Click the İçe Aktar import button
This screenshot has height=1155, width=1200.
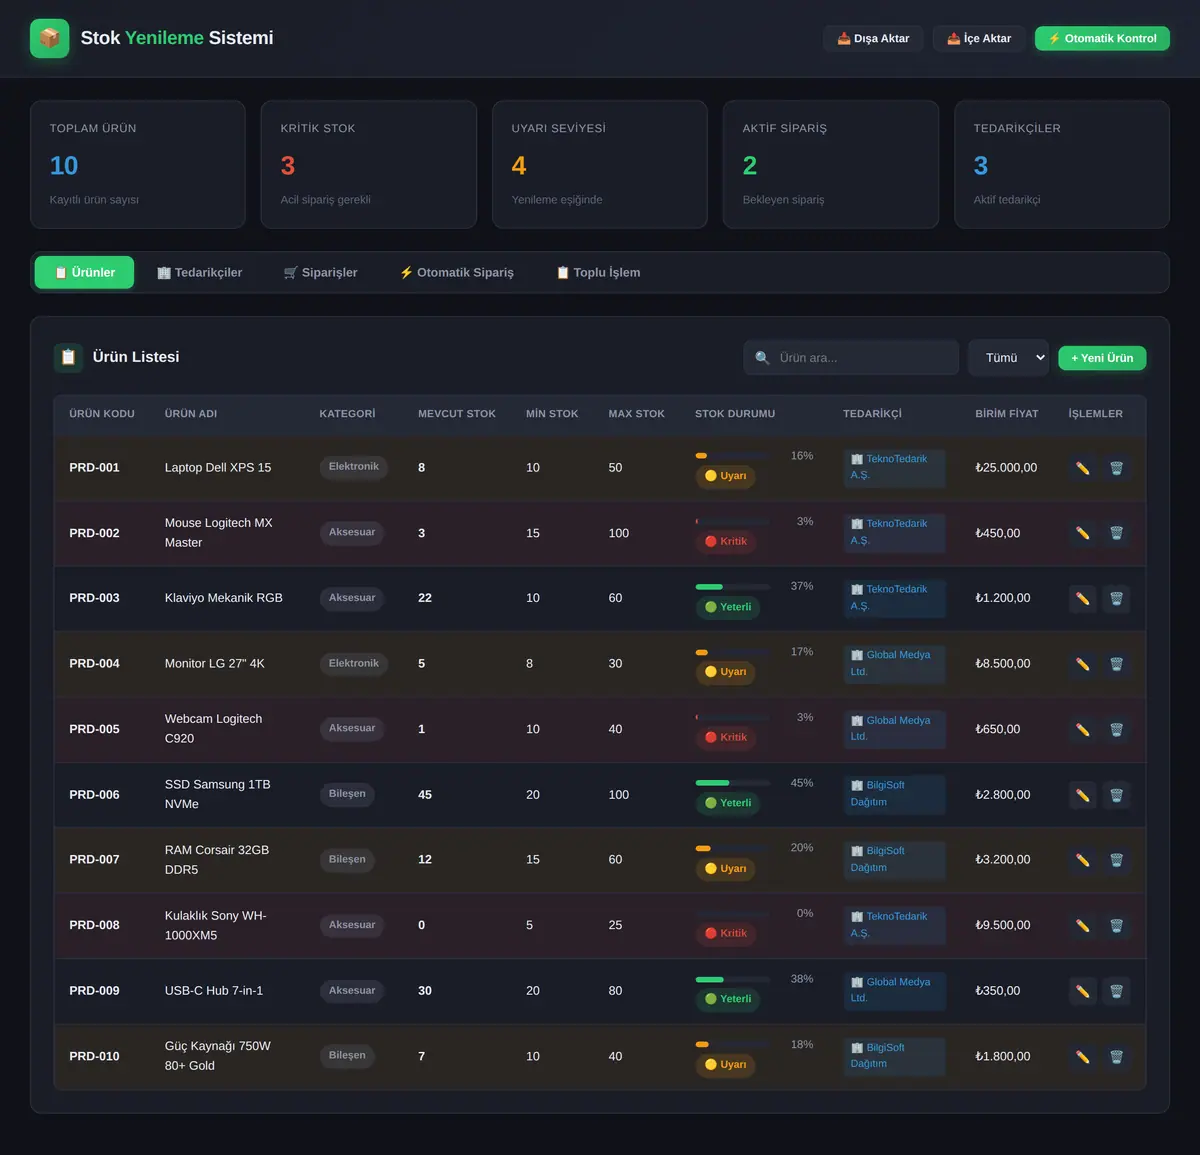point(979,38)
